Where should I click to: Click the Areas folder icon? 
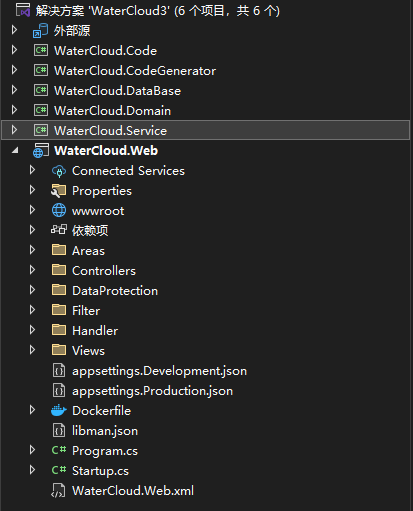point(59,250)
